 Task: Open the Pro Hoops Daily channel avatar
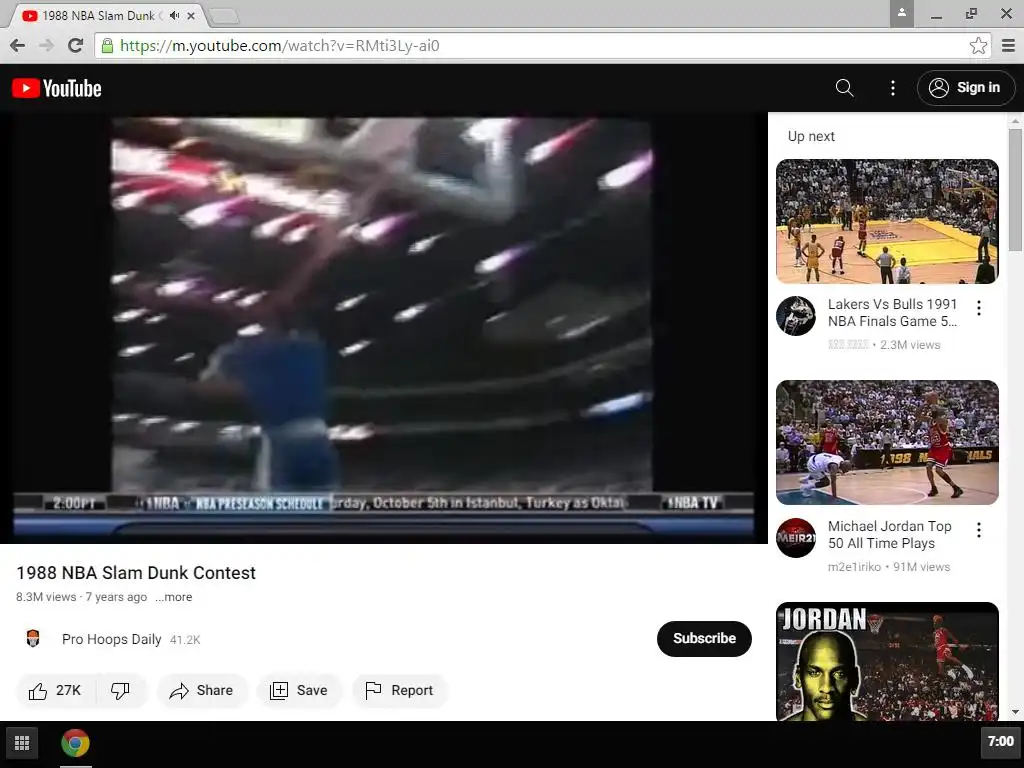point(33,639)
